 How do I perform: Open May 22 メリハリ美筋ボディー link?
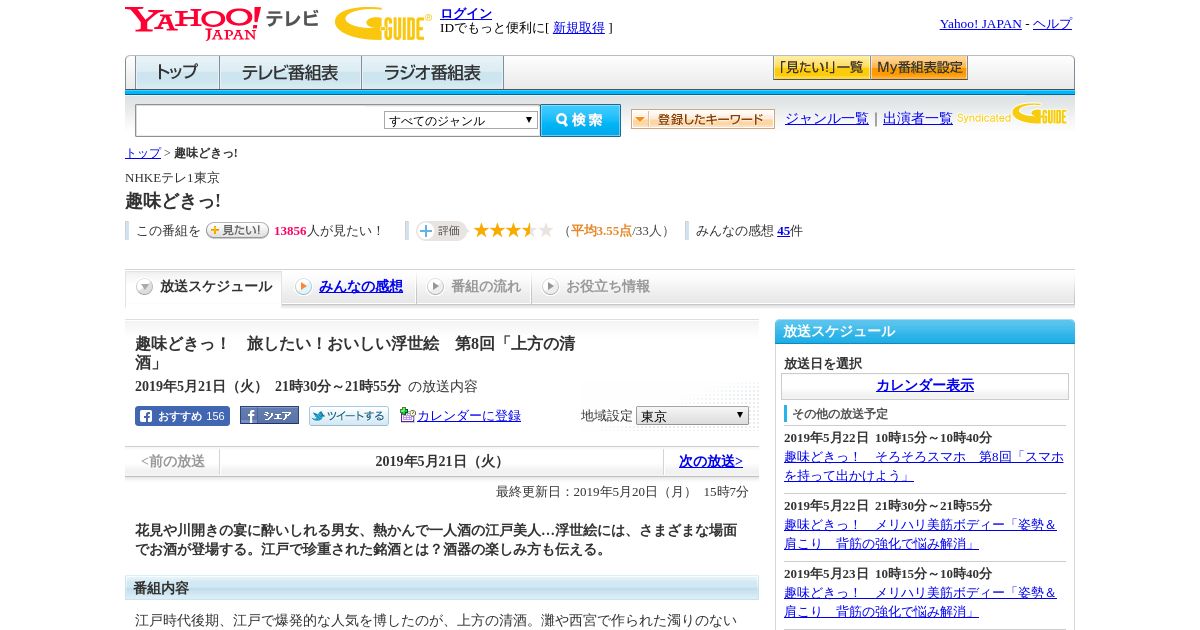(921, 534)
